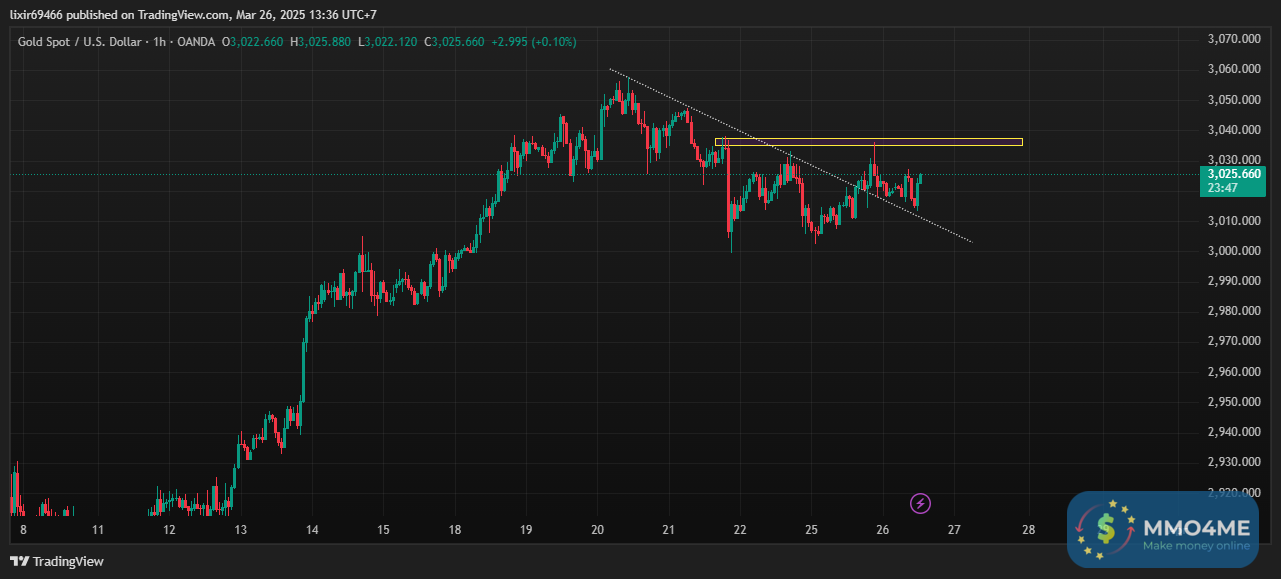The height and width of the screenshot is (579, 1281).
Task: Select the 1h interval label in legend
Action: coord(159,41)
